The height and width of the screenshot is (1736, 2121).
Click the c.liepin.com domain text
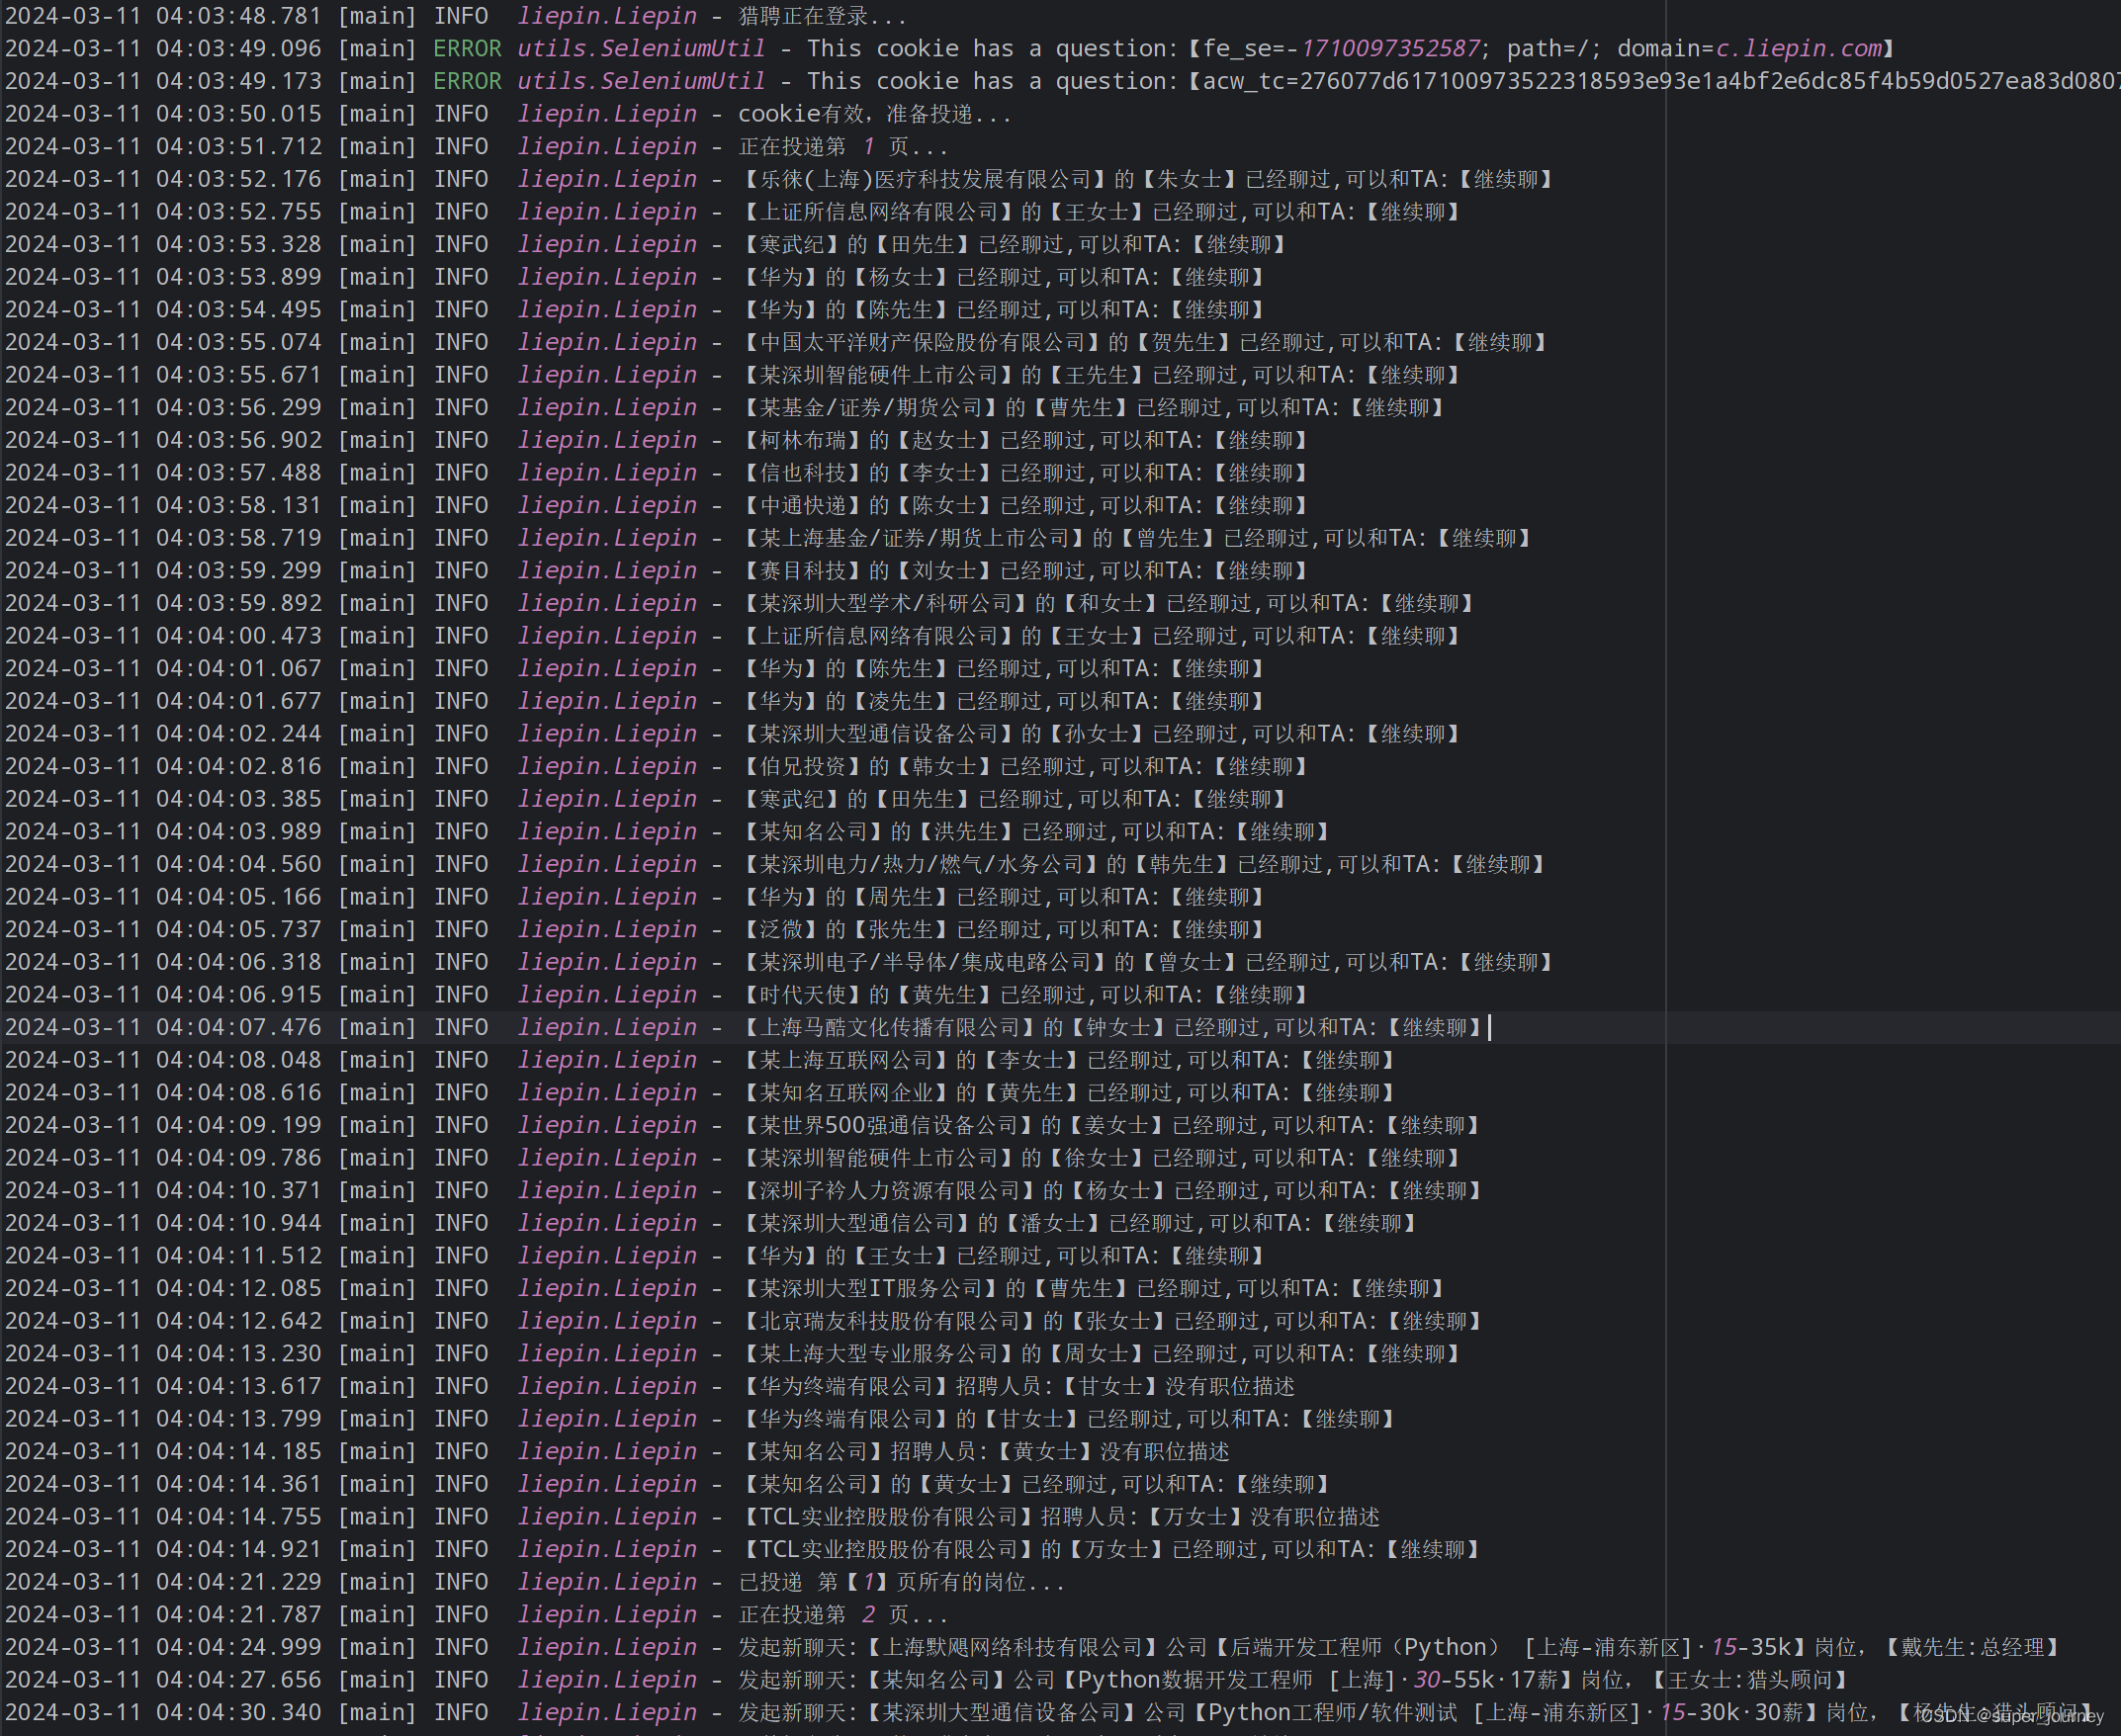coord(1798,48)
